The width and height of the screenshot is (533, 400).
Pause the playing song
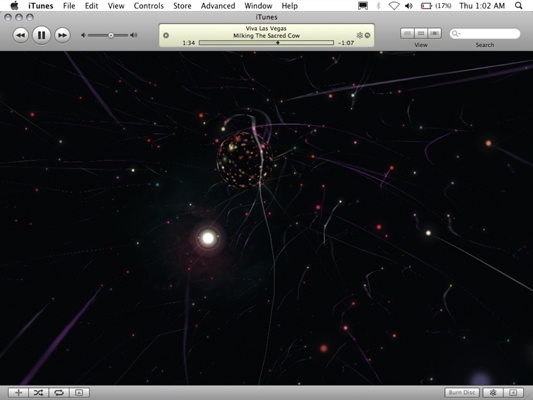[41, 35]
